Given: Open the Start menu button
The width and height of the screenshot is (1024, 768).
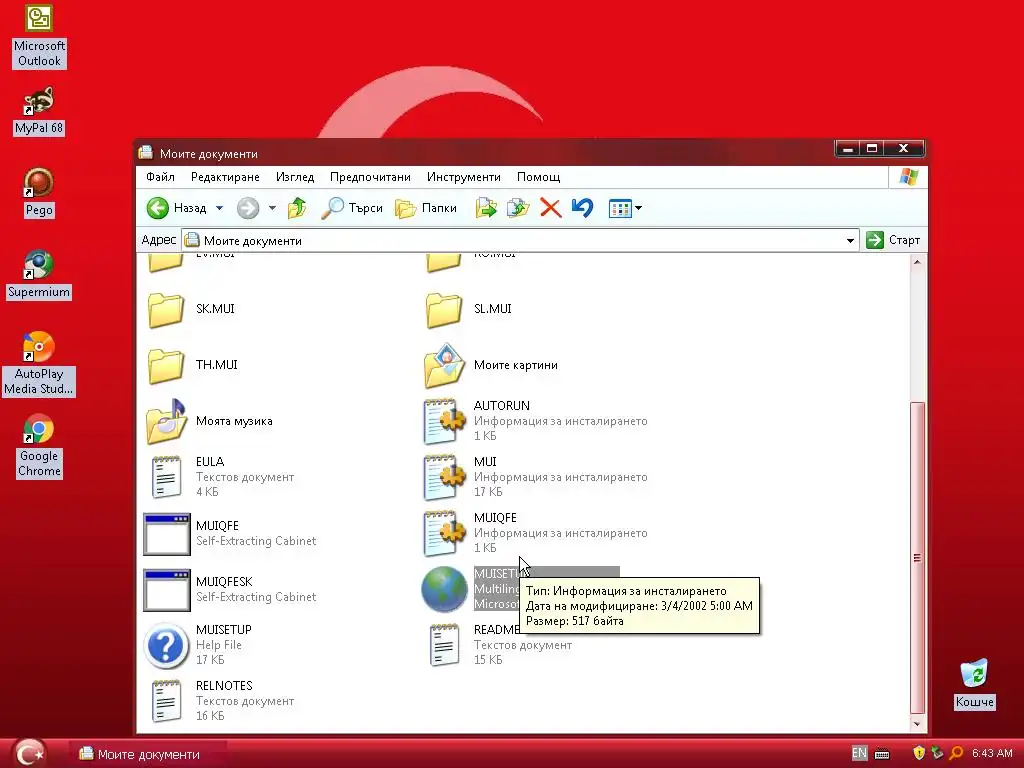Looking at the screenshot, I should pos(30,753).
